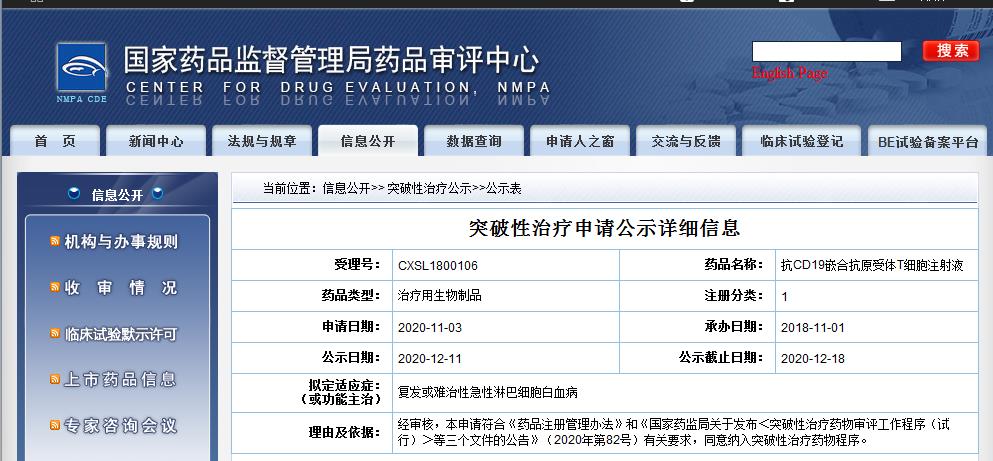Focus the search text field
Image resolution: width=993 pixels, height=461 pixels.
826,51
